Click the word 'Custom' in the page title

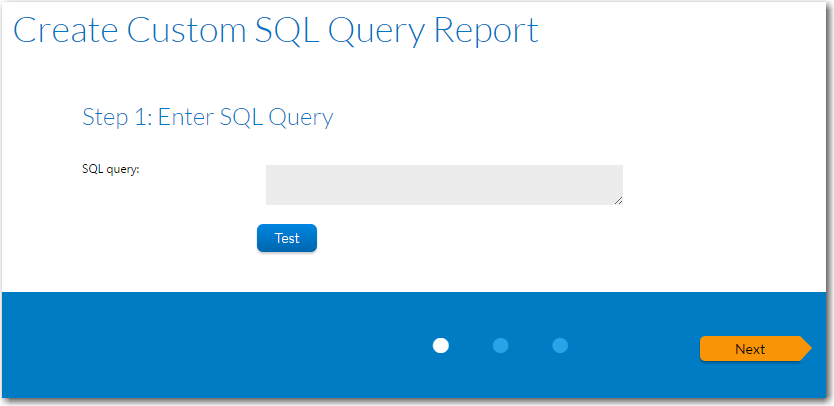coord(186,30)
